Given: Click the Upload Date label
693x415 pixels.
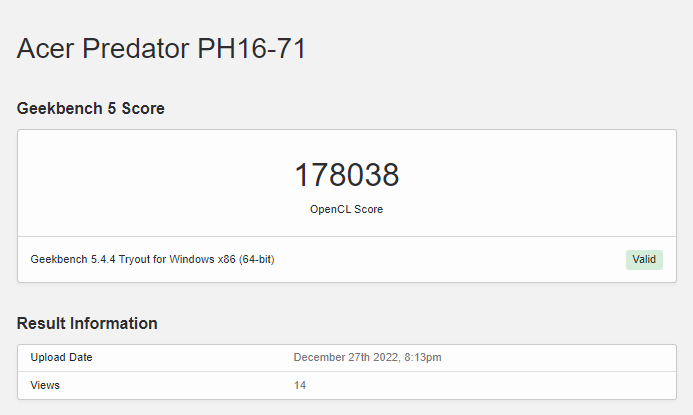Looking at the screenshot, I should (x=62, y=357).
